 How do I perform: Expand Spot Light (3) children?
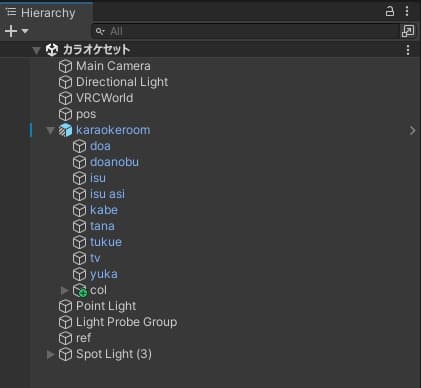click(x=50, y=354)
